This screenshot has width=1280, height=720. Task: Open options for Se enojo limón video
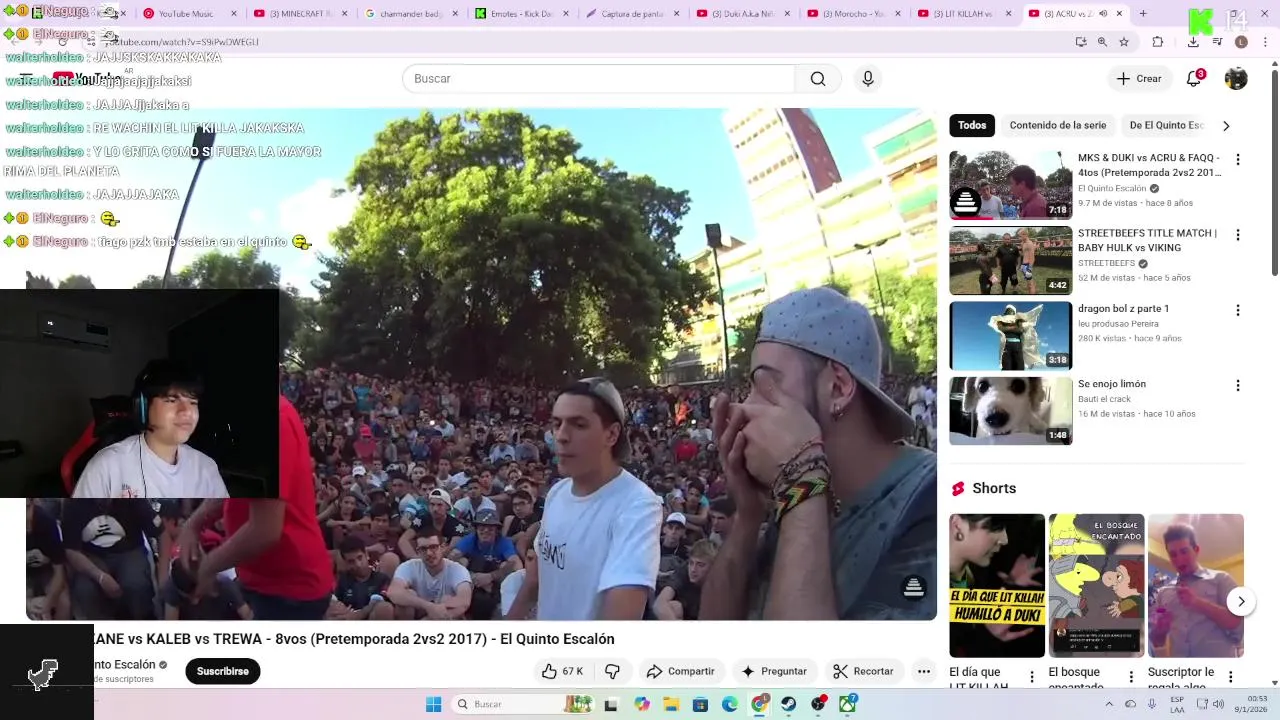(x=1238, y=386)
